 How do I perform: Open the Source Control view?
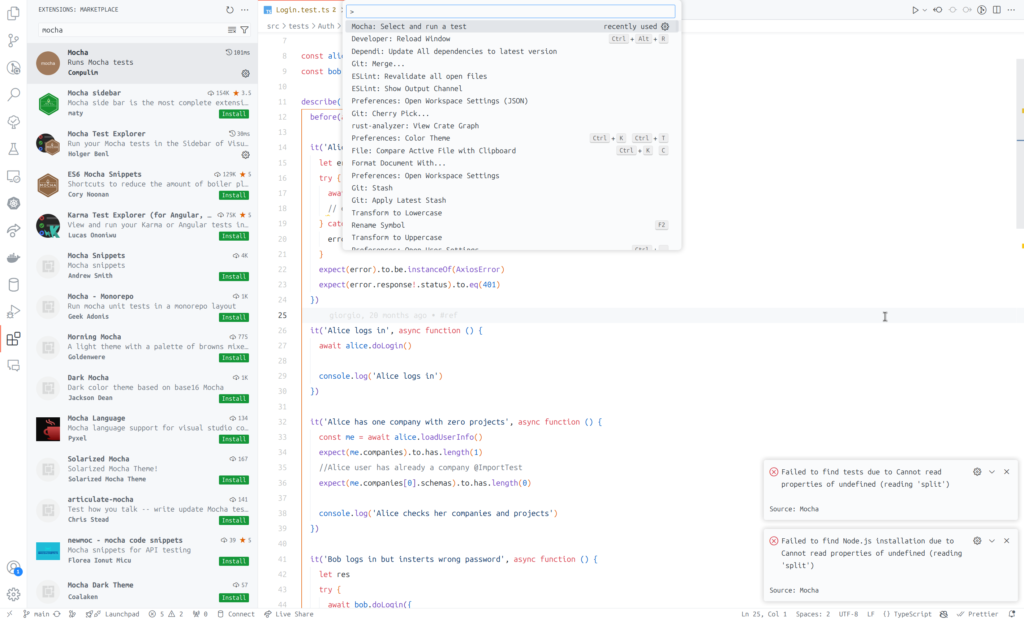tap(14, 41)
